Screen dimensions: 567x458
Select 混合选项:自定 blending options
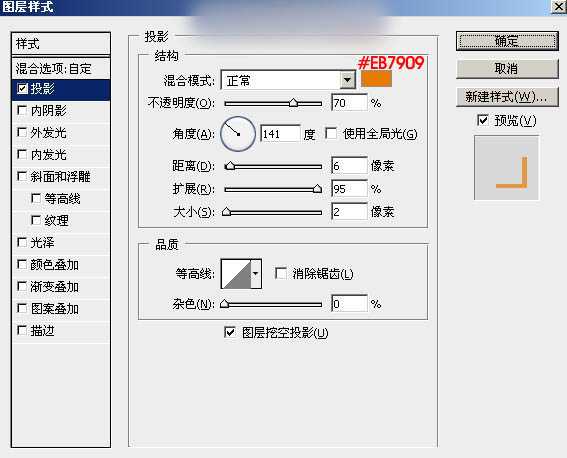(61, 68)
